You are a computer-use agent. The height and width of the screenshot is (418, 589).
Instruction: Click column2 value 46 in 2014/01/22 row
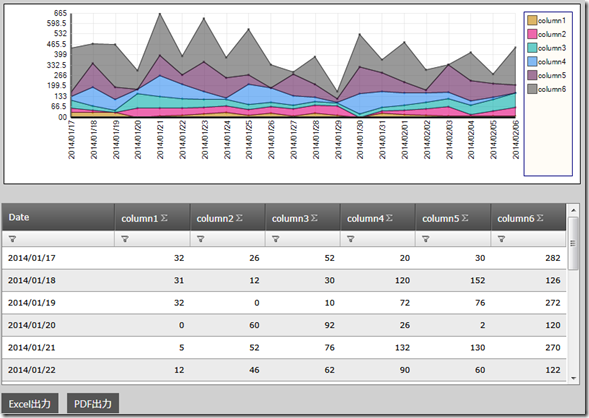(254, 370)
